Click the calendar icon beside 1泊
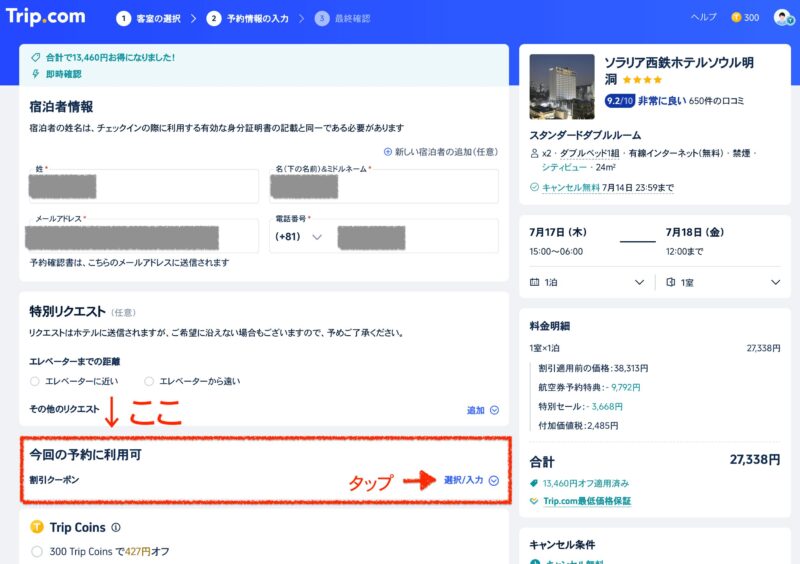Viewport: 800px width, 564px height. point(534,282)
